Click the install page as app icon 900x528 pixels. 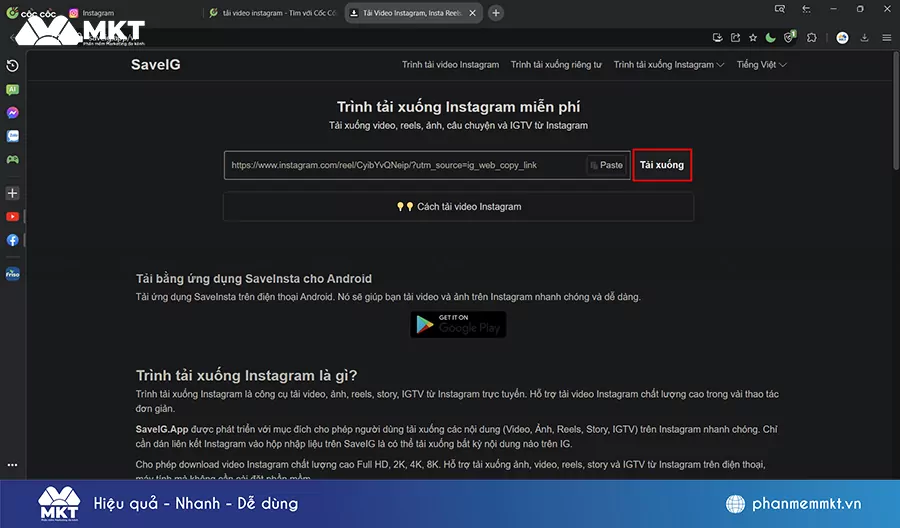pyautogui.click(x=717, y=38)
